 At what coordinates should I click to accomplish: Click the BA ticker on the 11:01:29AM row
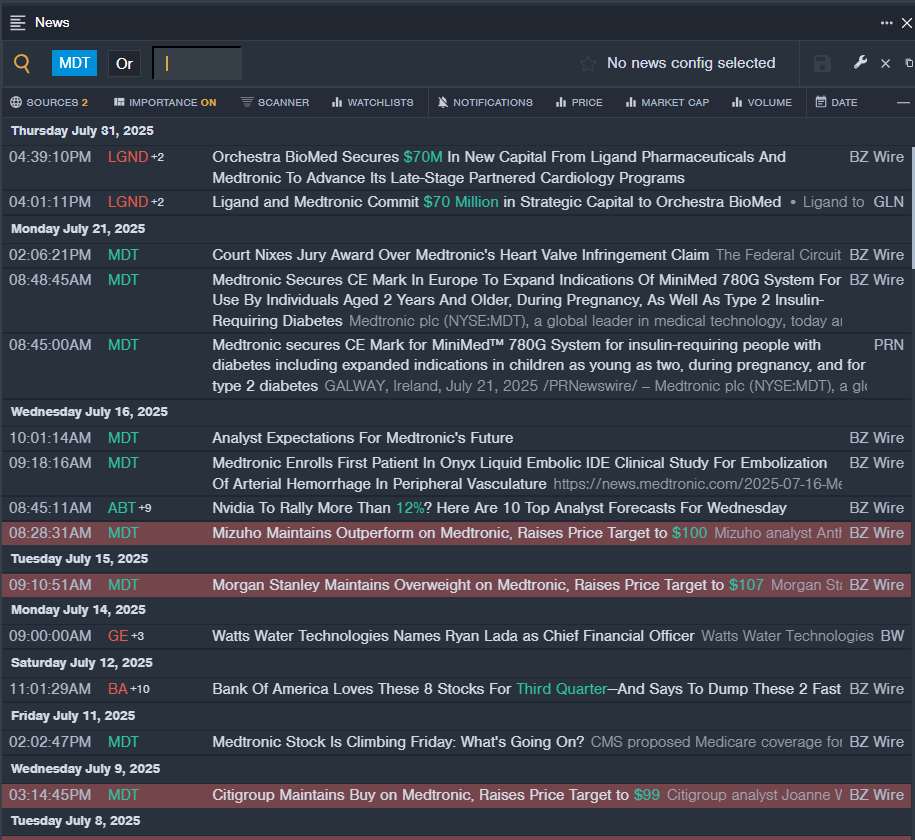pos(117,689)
